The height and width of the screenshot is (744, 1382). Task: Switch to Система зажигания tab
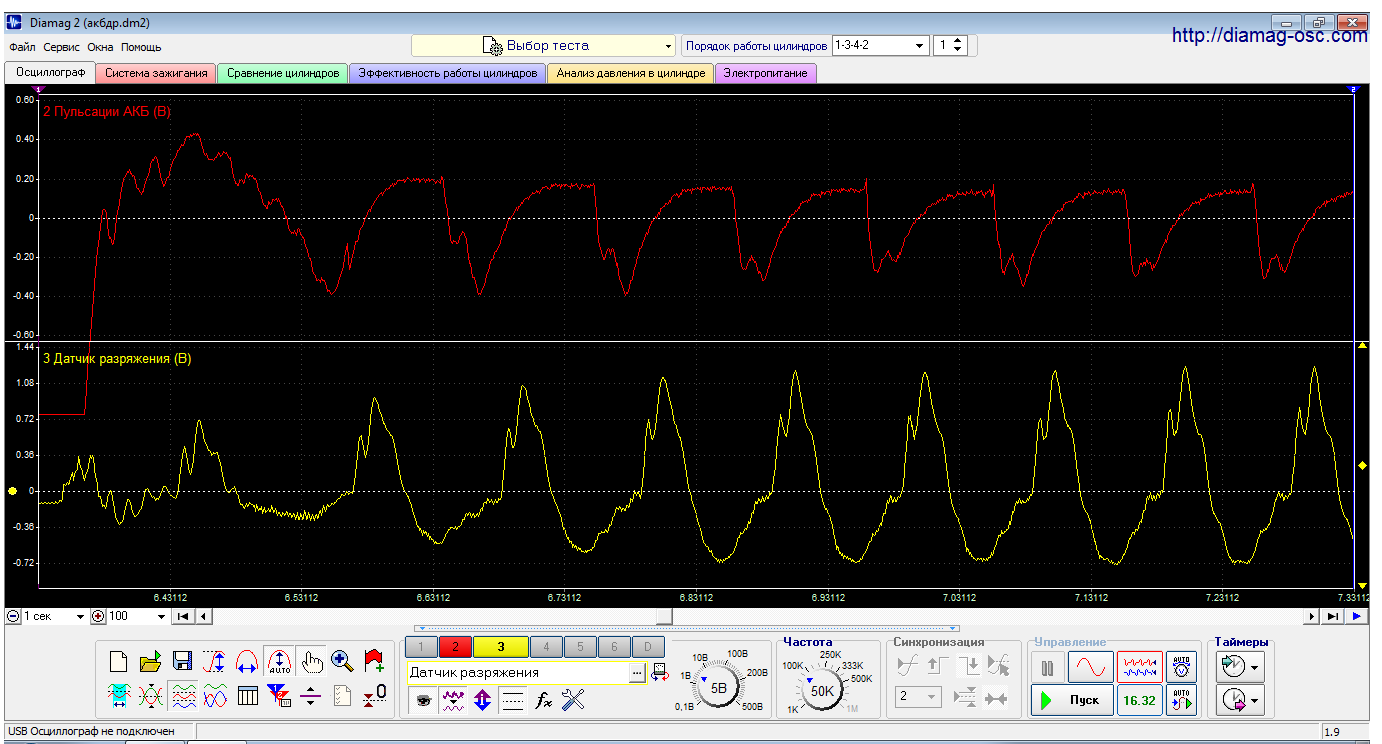[156, 73]
